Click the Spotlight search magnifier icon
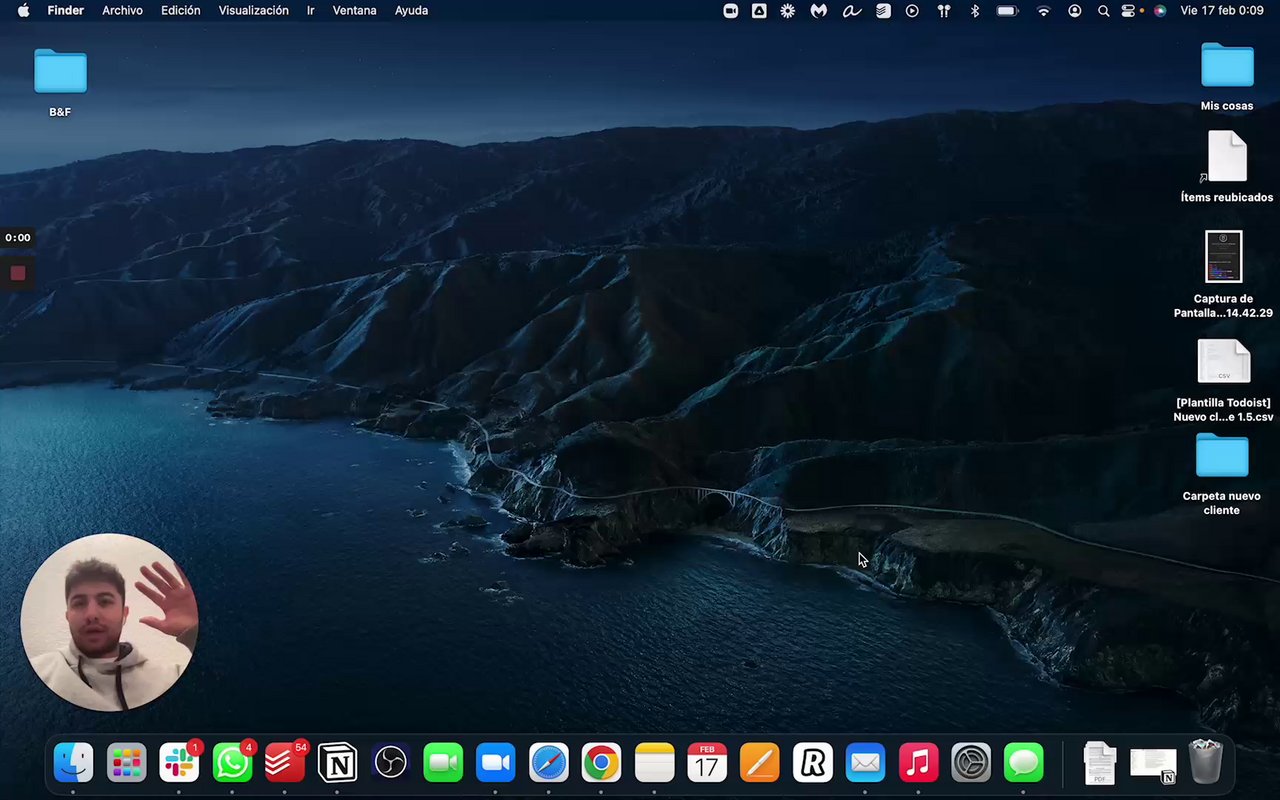The height and width of the screenshot is (800, 1280). [1103, 11]
